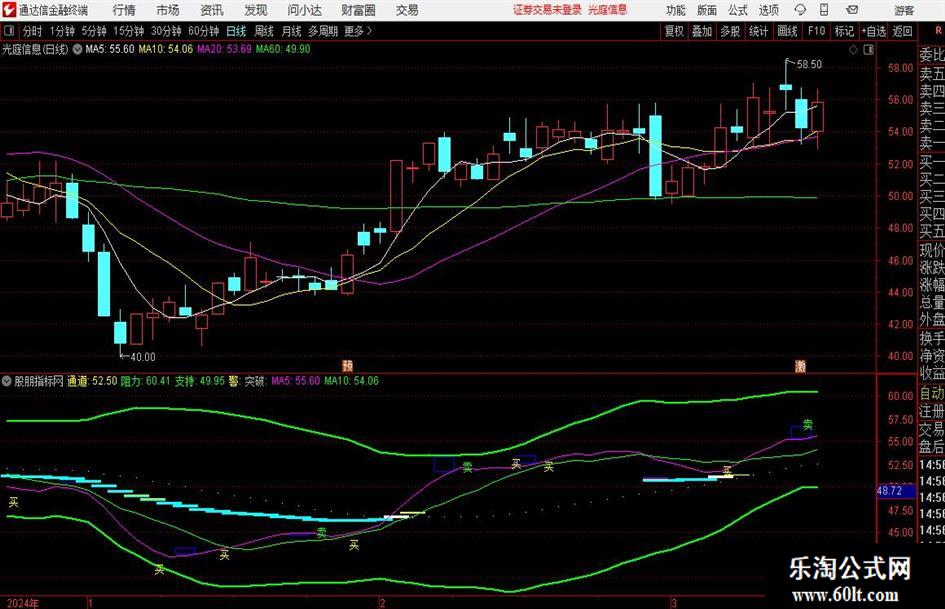Open the 功能 menu
This screenshot has height=609, width=945.
pyautogui.click(x=676, y=10)
